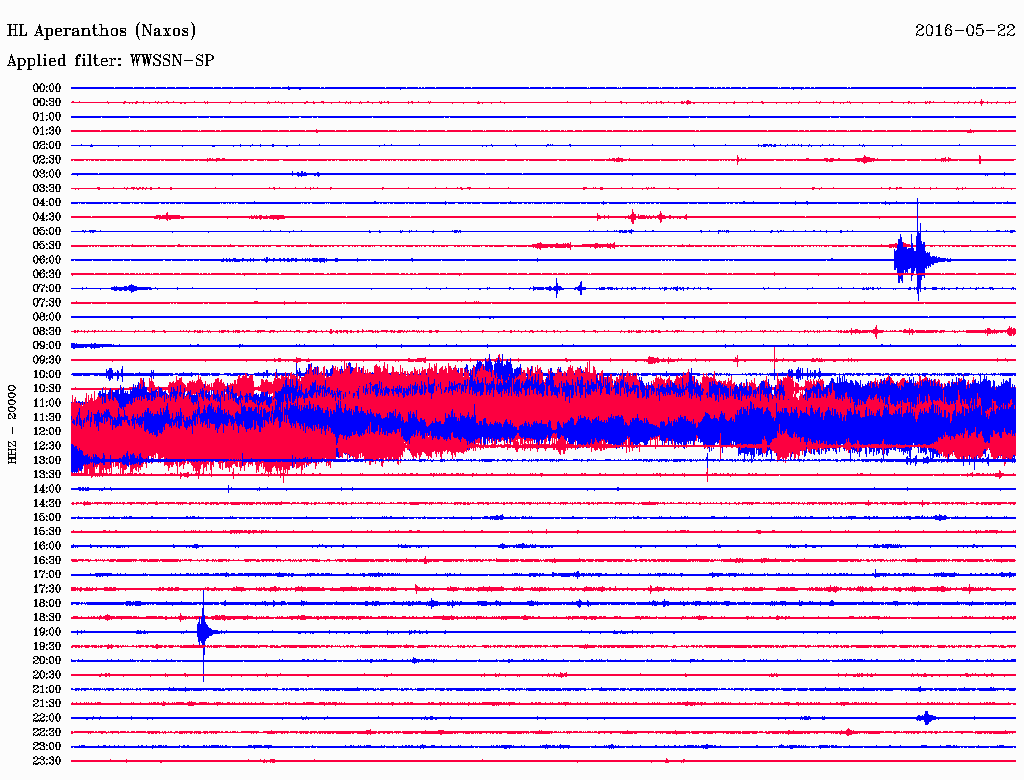Select the 18:00 time label
The width and height of the screenshot is (1024, 780).
(47, 603)
